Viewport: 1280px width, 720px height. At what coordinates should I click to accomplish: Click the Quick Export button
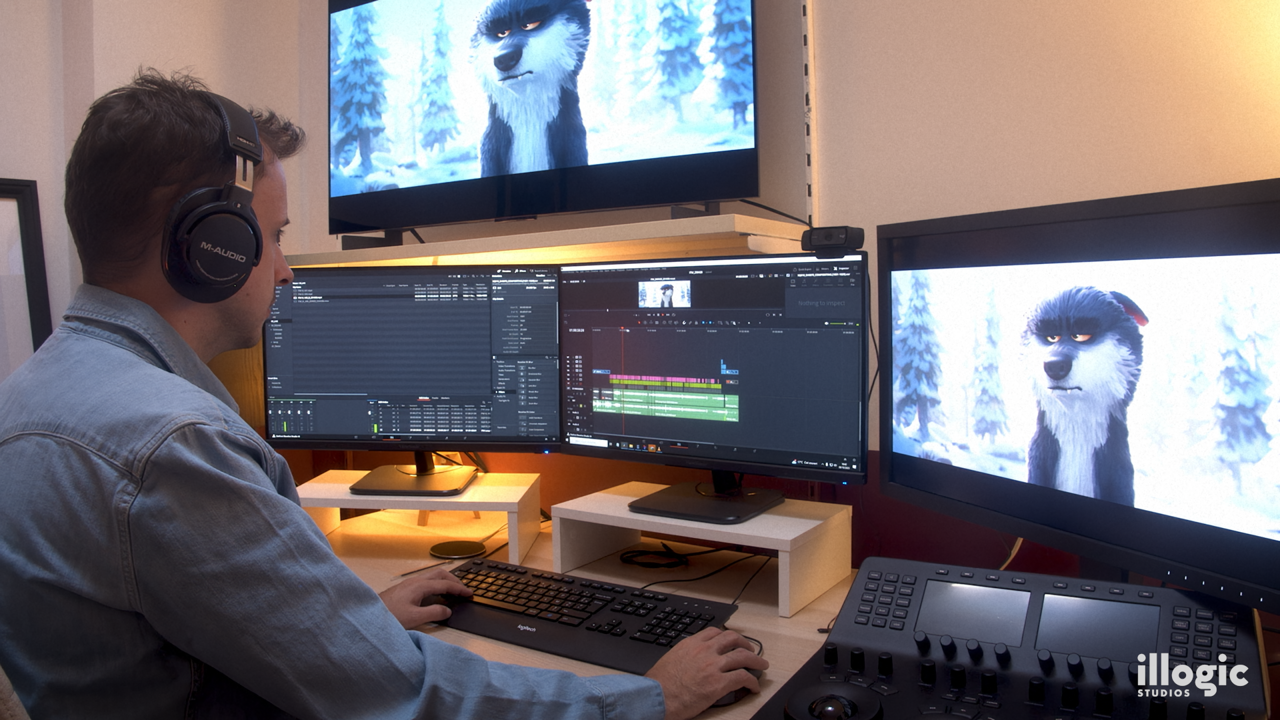pyautogui.click(x=802, y=269)
